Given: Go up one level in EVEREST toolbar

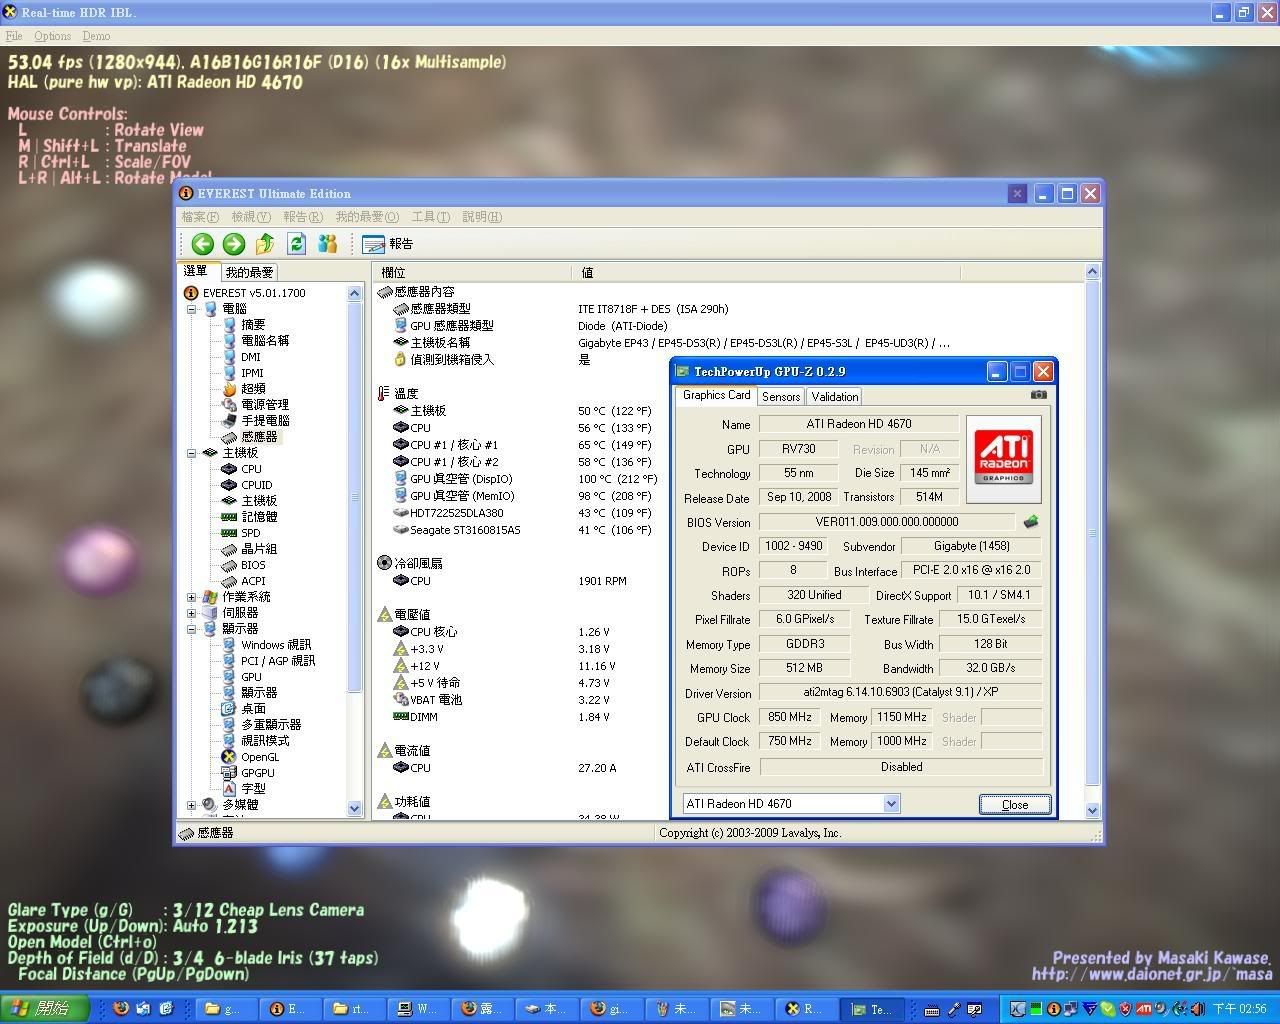Looking at the screenshot, I should (x=265, y=244).
